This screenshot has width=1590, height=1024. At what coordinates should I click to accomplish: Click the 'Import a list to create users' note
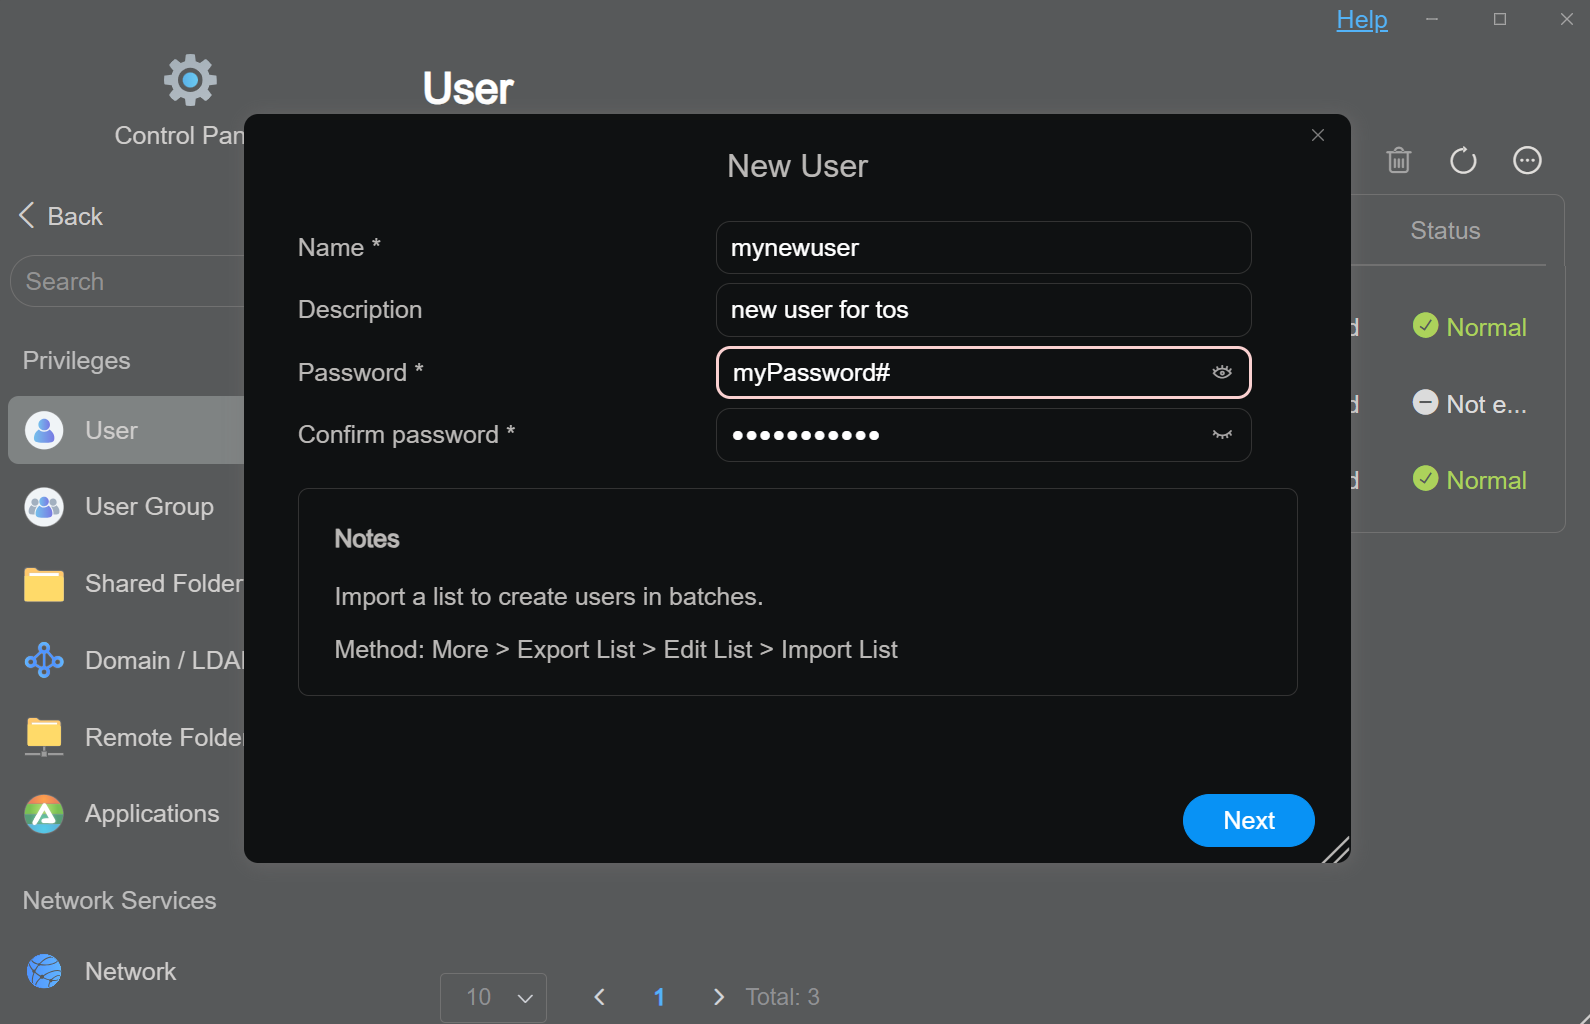click(x=548, y=597)
